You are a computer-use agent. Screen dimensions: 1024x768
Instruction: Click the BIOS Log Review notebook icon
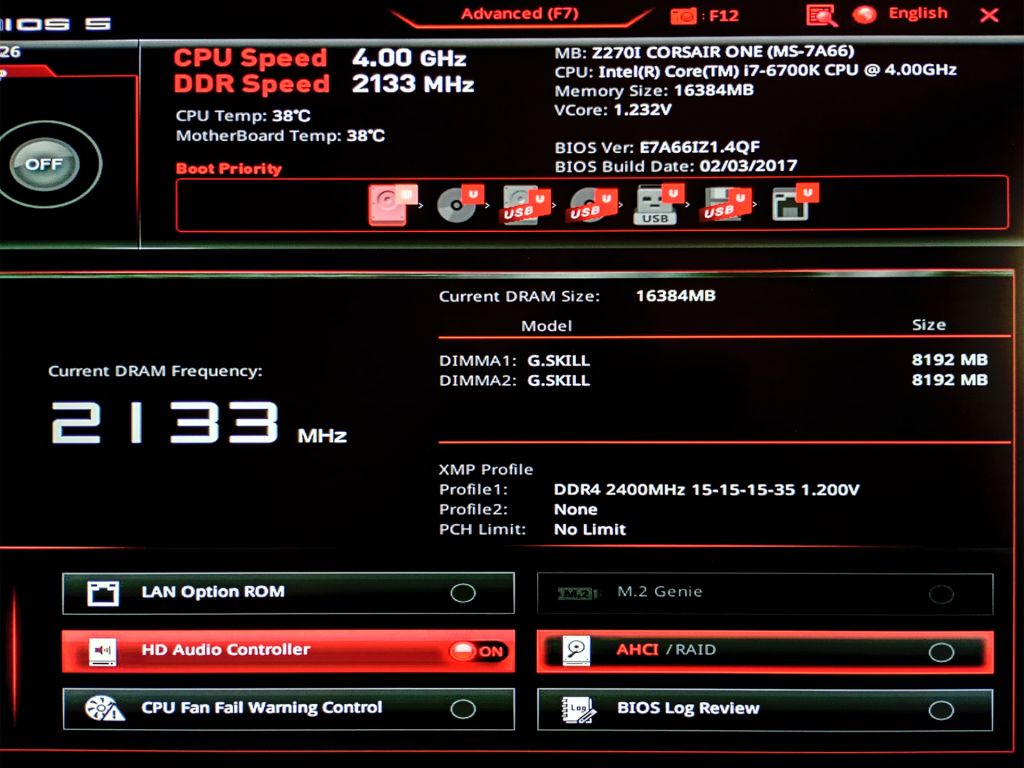pyautogui.click(x=578, y=710)
